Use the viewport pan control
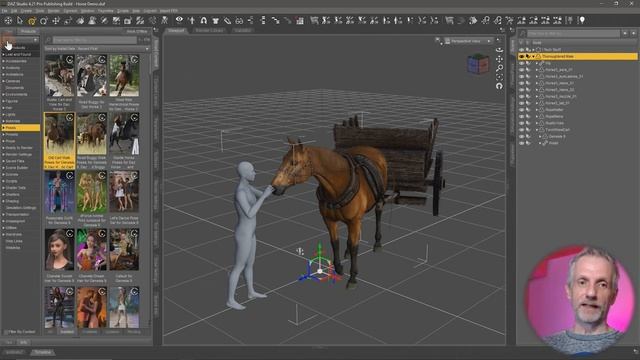 point(499,59)
